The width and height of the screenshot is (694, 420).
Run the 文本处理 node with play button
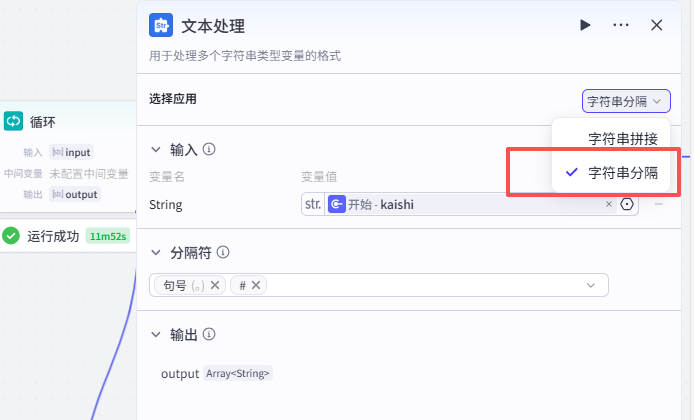pyautogui.click(x=585, y=25)
